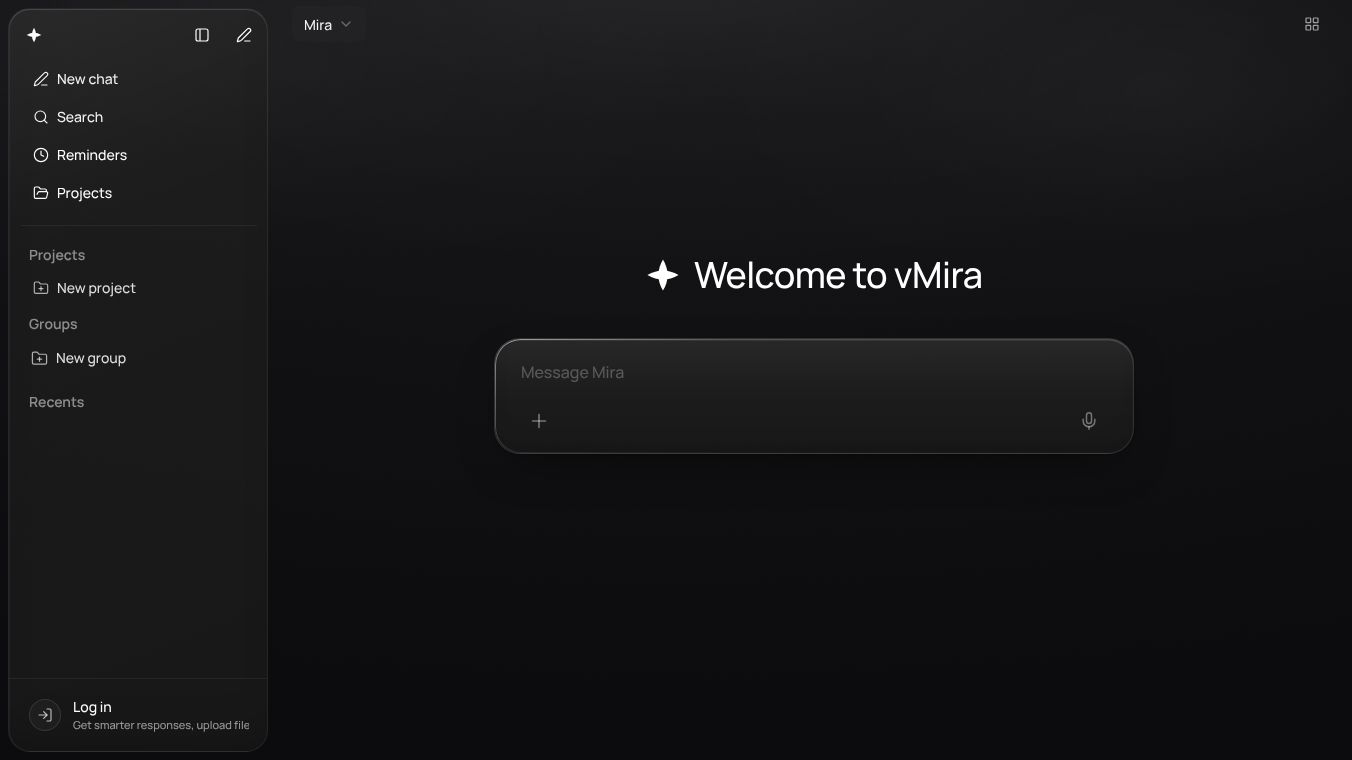Open Search in the sidebar
1352x760 pixels.
coord(138,117)
